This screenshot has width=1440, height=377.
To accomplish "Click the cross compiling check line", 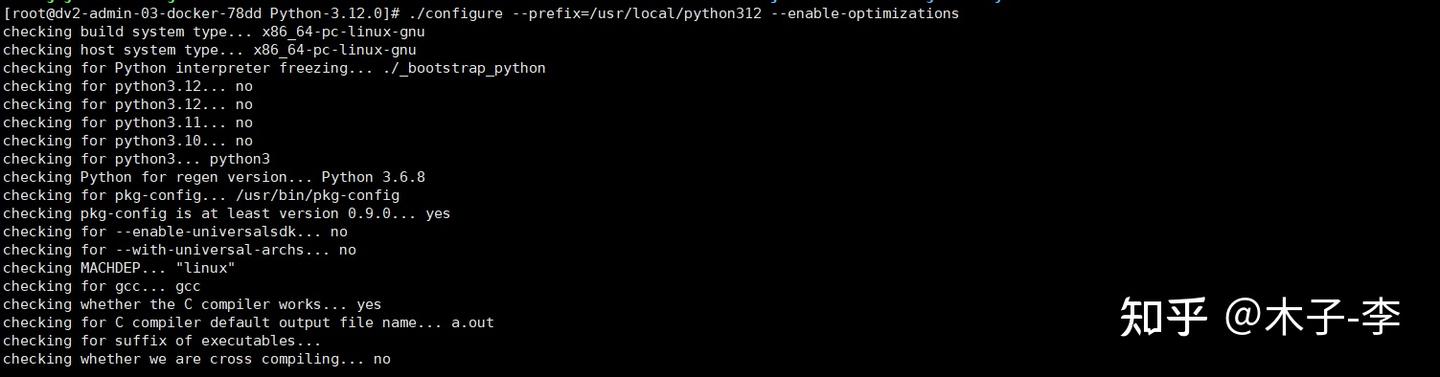I will (197, 359).
